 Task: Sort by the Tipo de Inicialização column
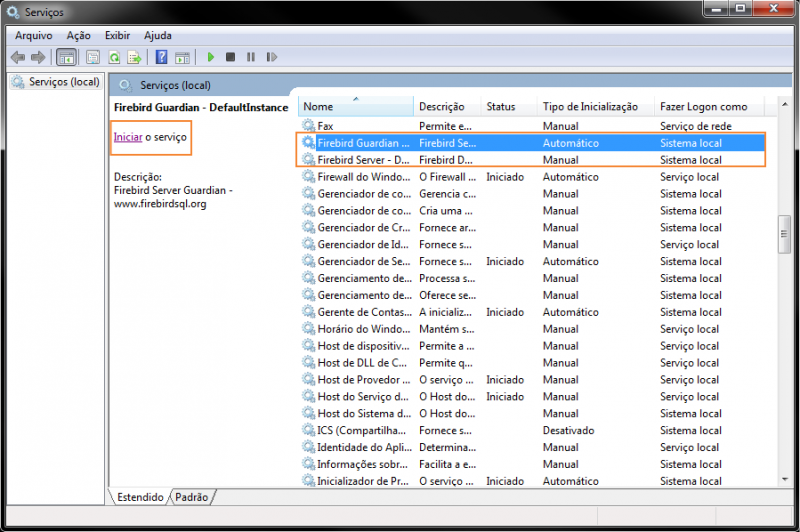tap(590, 106)
